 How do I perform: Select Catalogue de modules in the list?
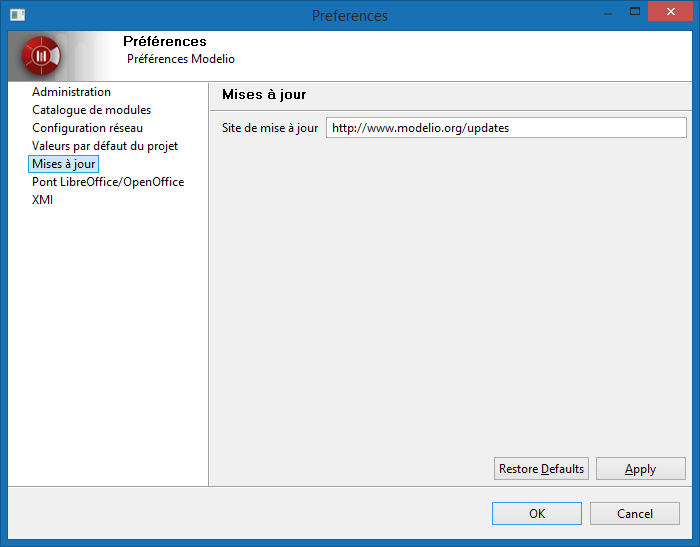click(92, 110)
